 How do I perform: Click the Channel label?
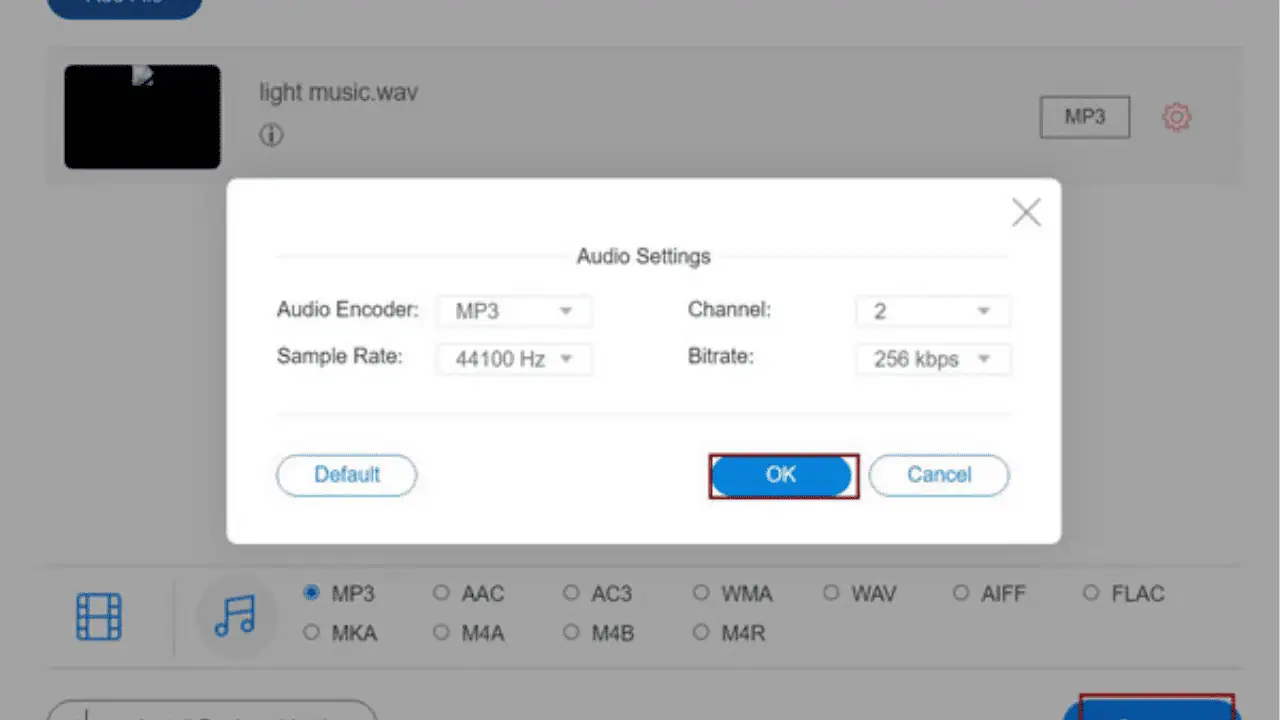click(x=729, y=310)
